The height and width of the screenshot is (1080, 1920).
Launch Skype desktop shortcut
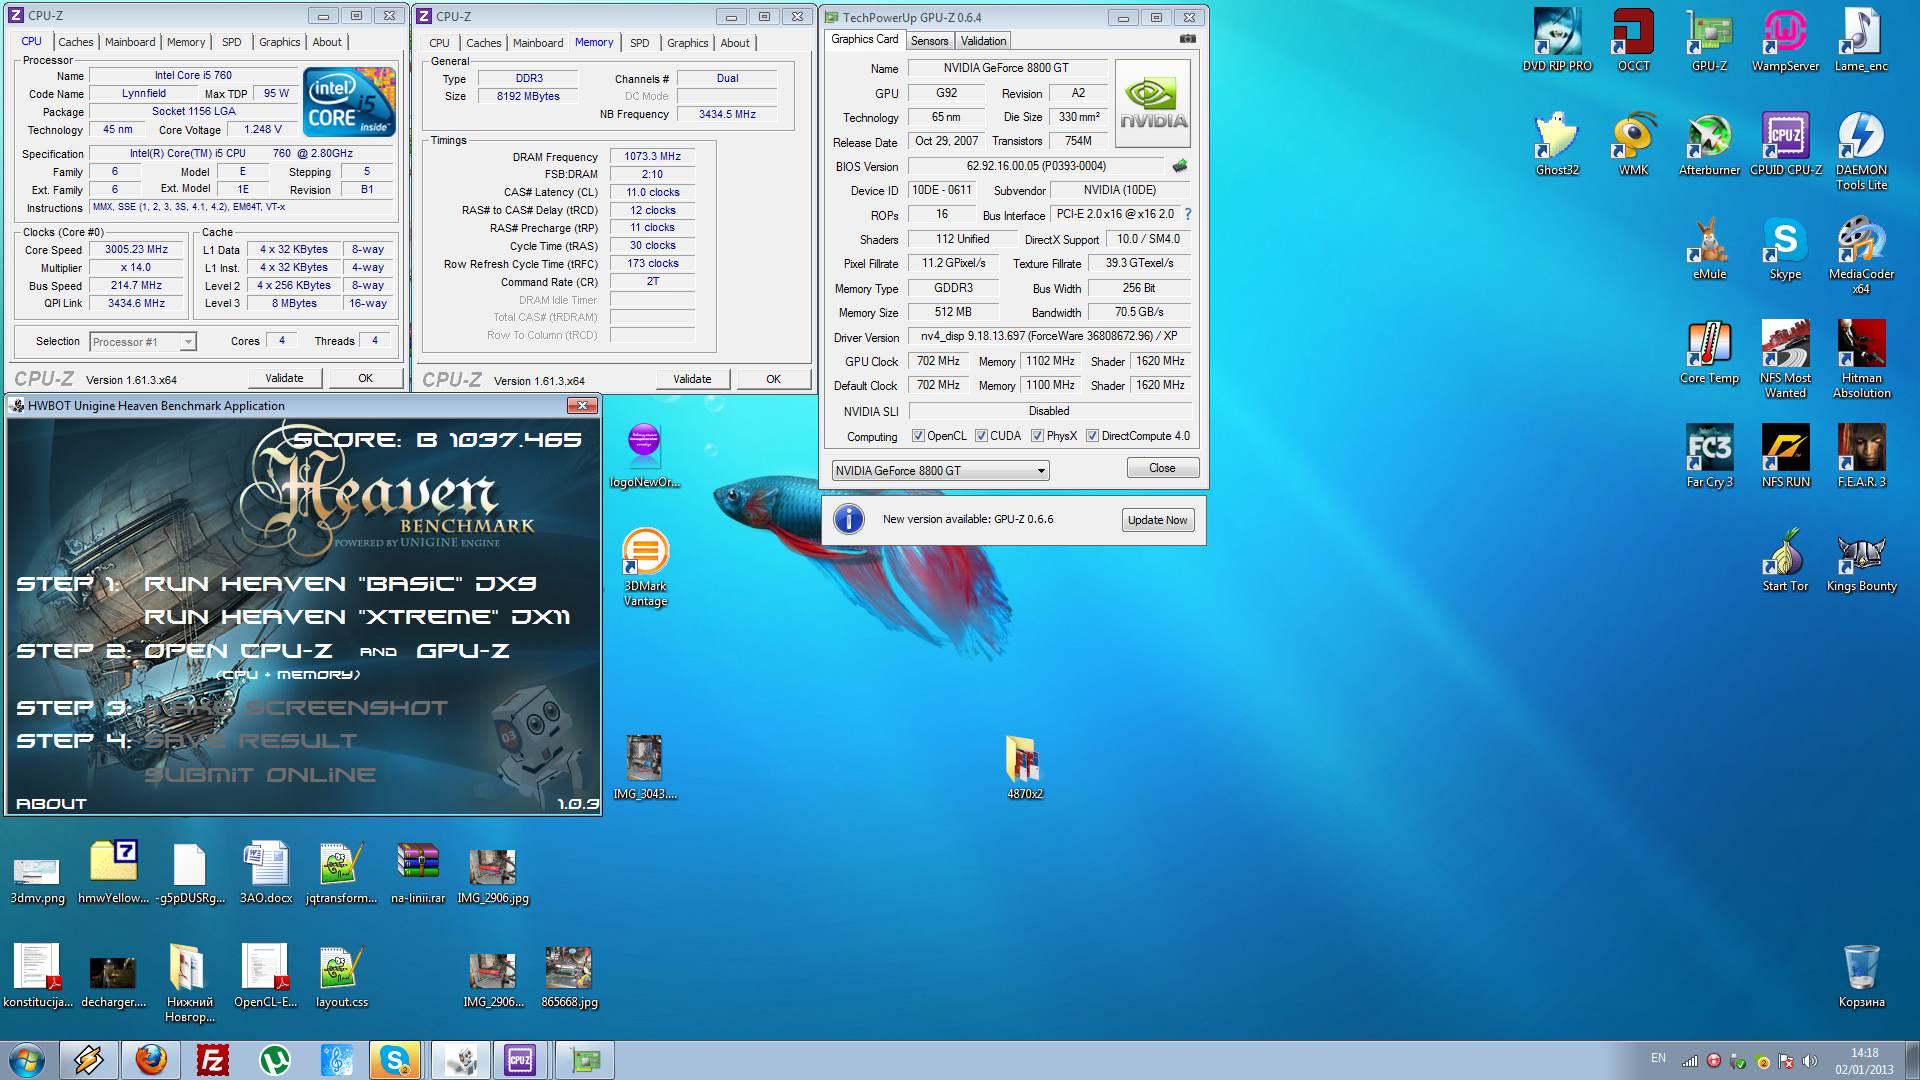[1785, 248]
